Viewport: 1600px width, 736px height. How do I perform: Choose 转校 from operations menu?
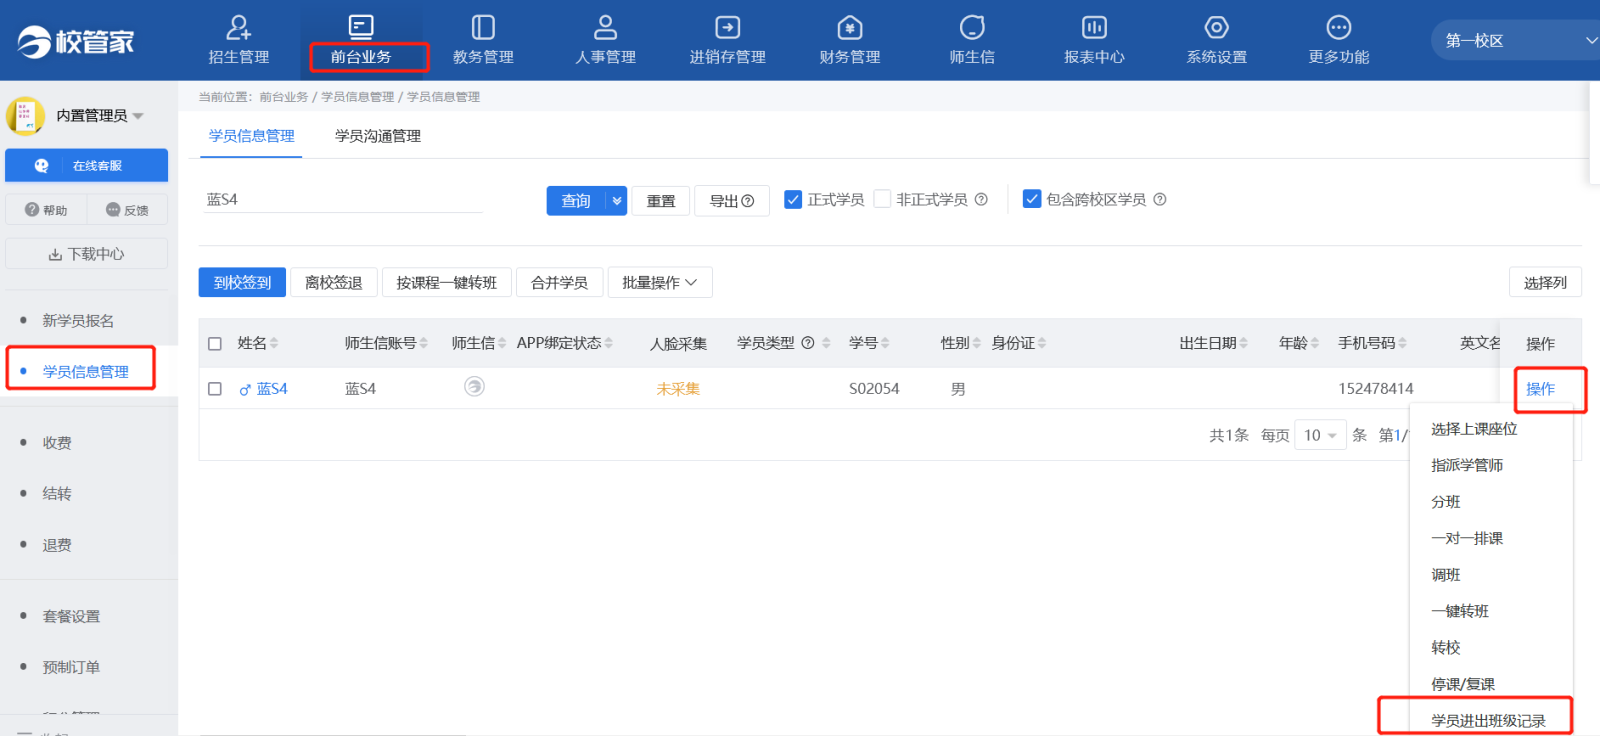point(1446,648)
